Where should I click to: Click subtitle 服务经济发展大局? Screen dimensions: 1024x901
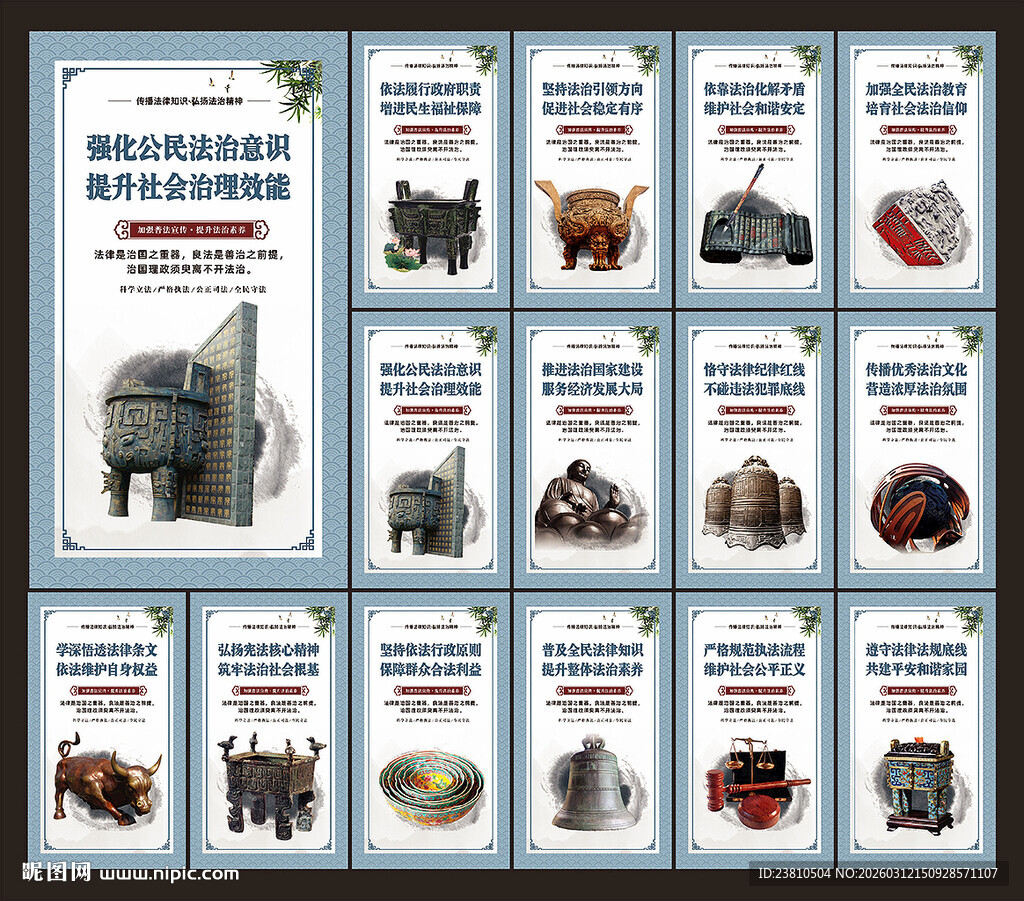(x=593, y=389)
